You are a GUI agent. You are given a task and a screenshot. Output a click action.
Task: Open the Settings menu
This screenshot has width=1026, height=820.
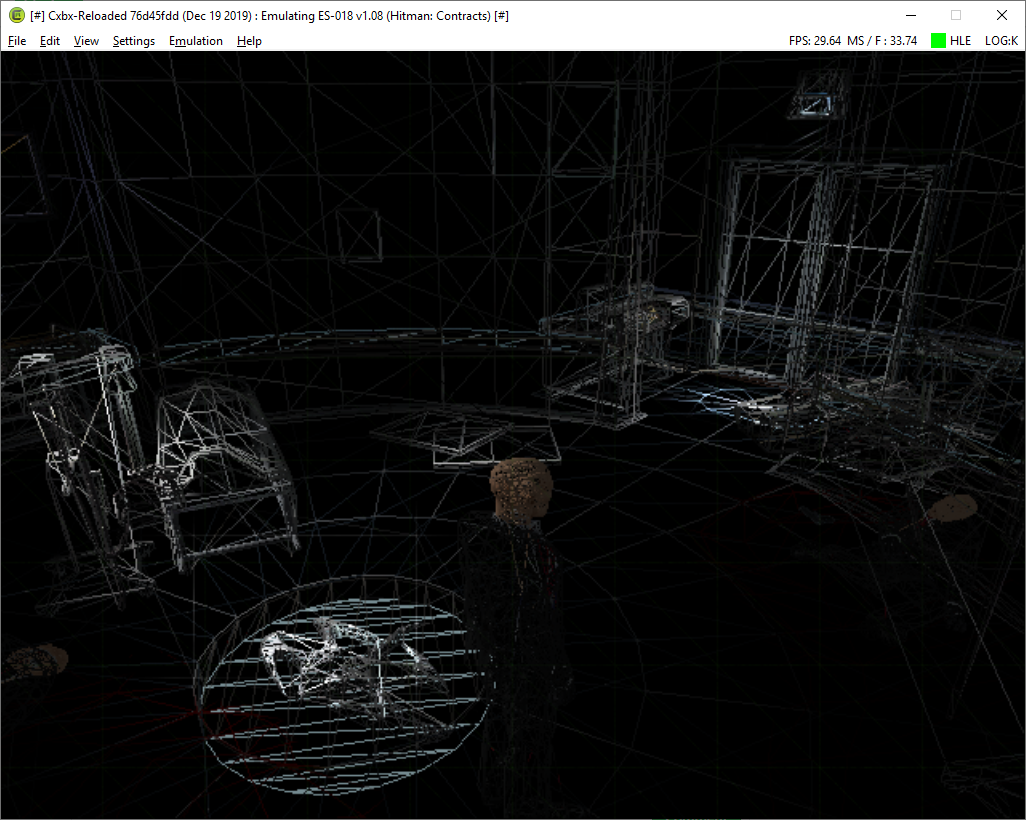[x=133, y=41]
